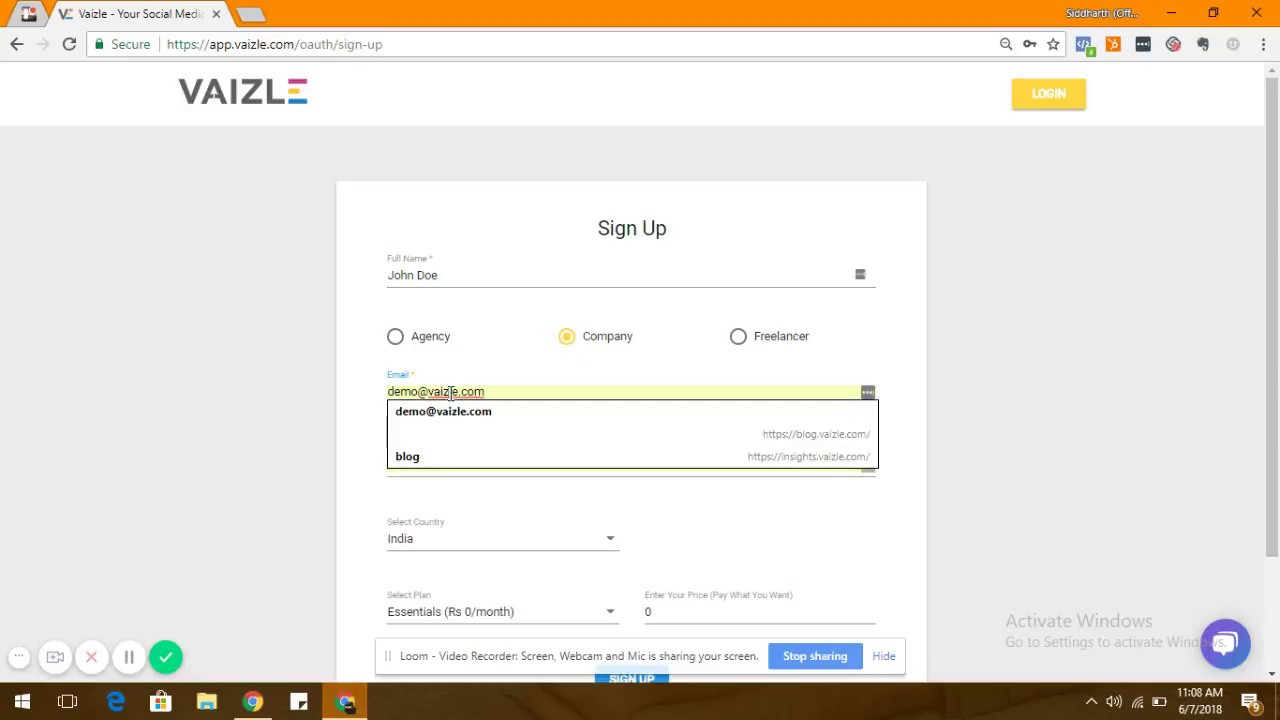Click the VAIZLE logo
This screenshot has height=720, width=1280.
[243, 92]
